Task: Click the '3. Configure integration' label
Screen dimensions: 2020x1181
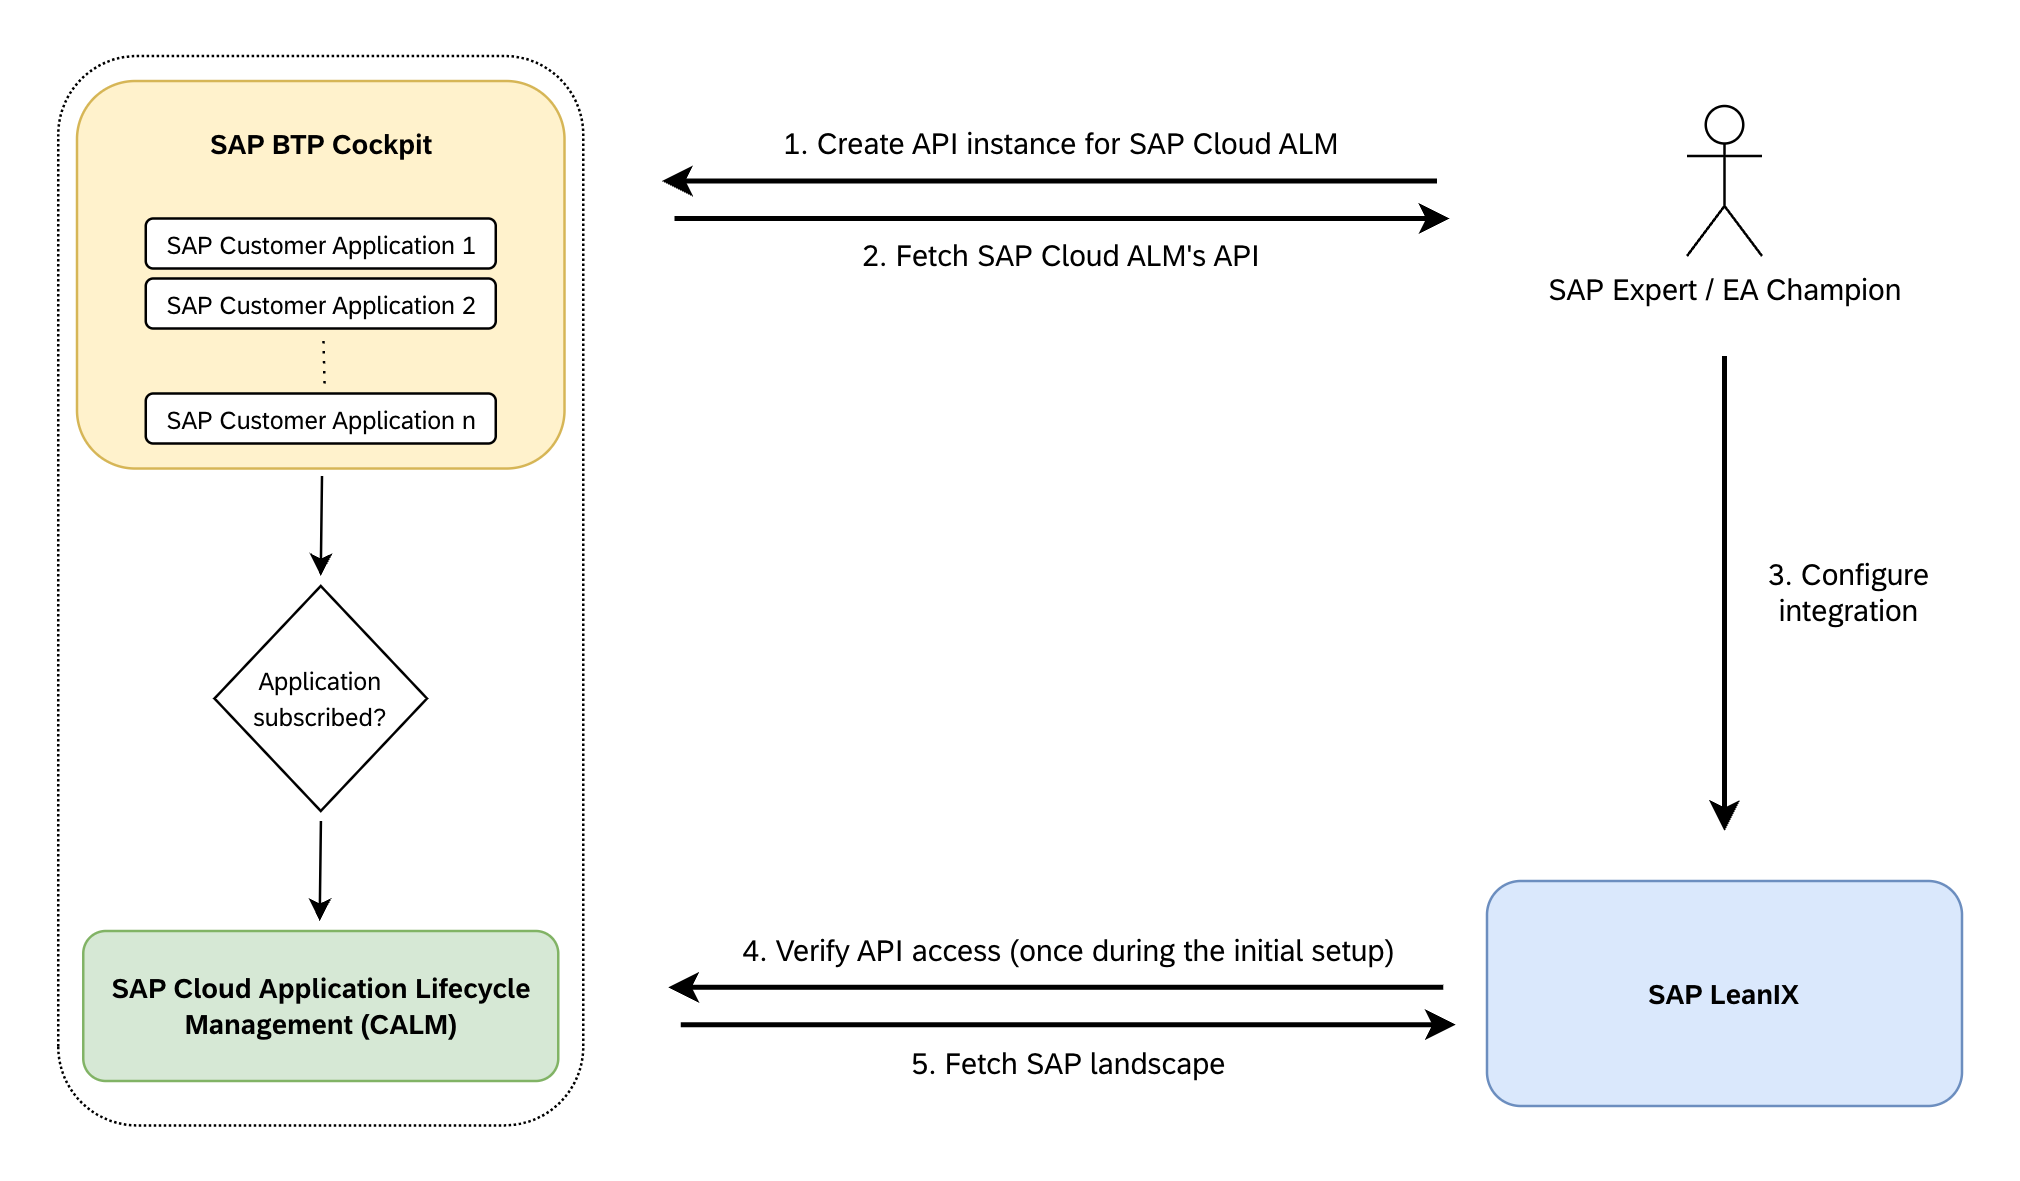Action: (x=1848, y=593)
